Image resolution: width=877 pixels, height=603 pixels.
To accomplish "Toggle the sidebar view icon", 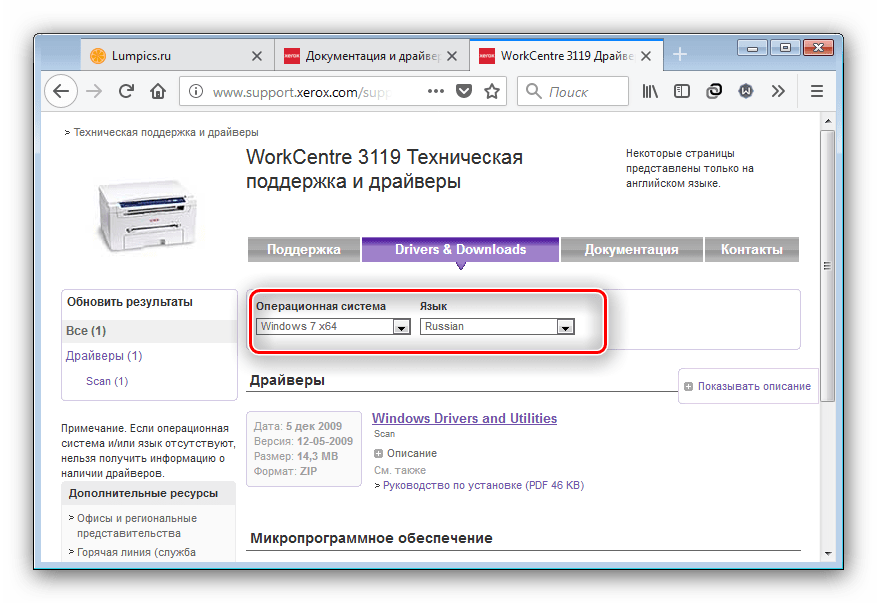I will [x=682, y=91].
